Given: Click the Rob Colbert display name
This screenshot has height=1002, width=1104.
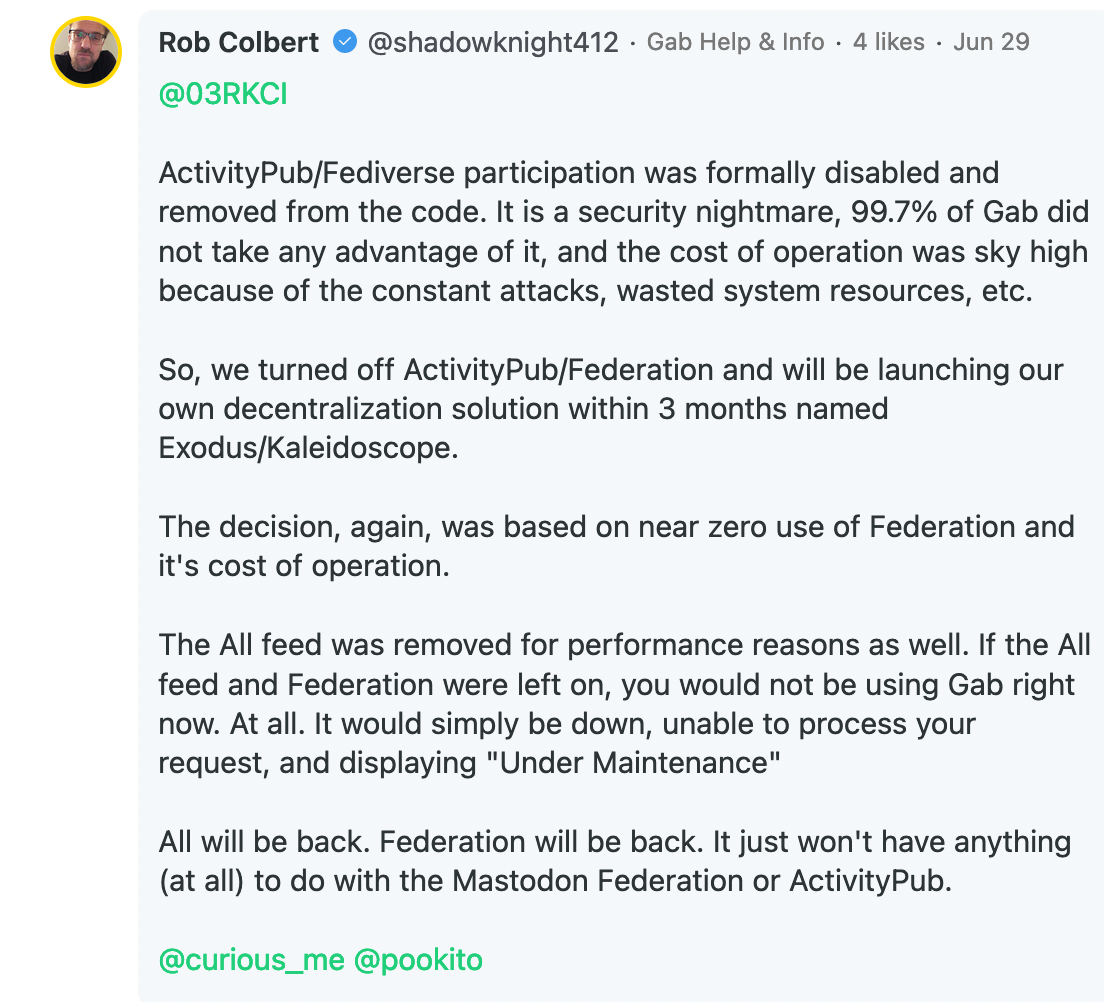Looking at the screenshot, I should pos(239,42).
